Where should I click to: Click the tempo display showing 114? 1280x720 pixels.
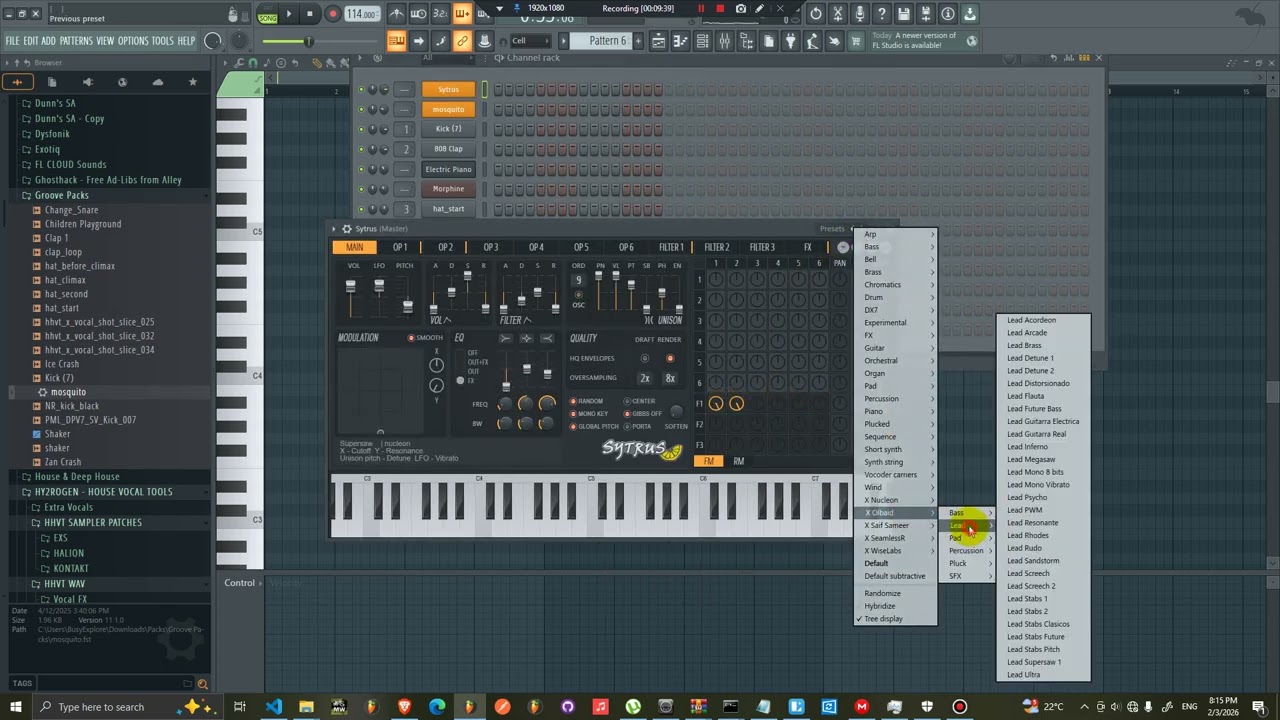(362, 14)
